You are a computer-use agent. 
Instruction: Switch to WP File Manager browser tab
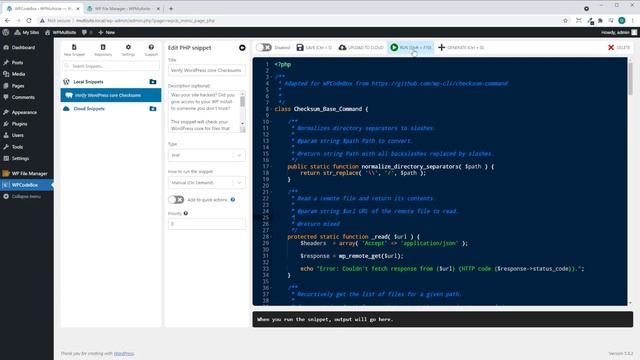(x=122, y=9)
